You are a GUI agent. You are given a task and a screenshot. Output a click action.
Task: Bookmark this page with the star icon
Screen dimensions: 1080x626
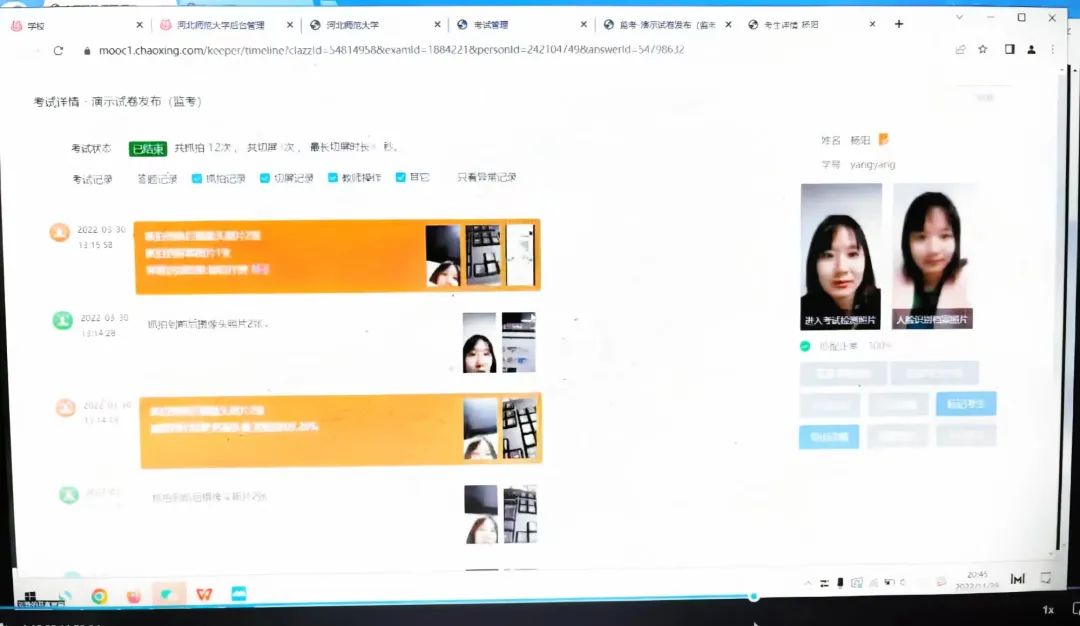coord(983,49)
